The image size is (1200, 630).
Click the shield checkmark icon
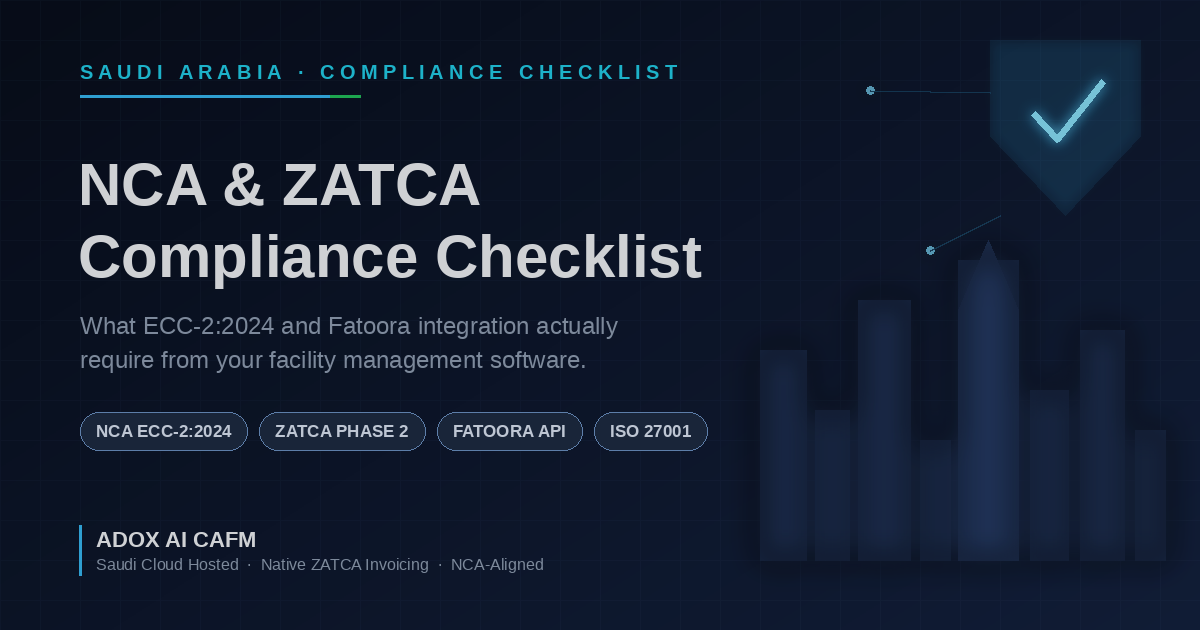[x=1066, y=125]
